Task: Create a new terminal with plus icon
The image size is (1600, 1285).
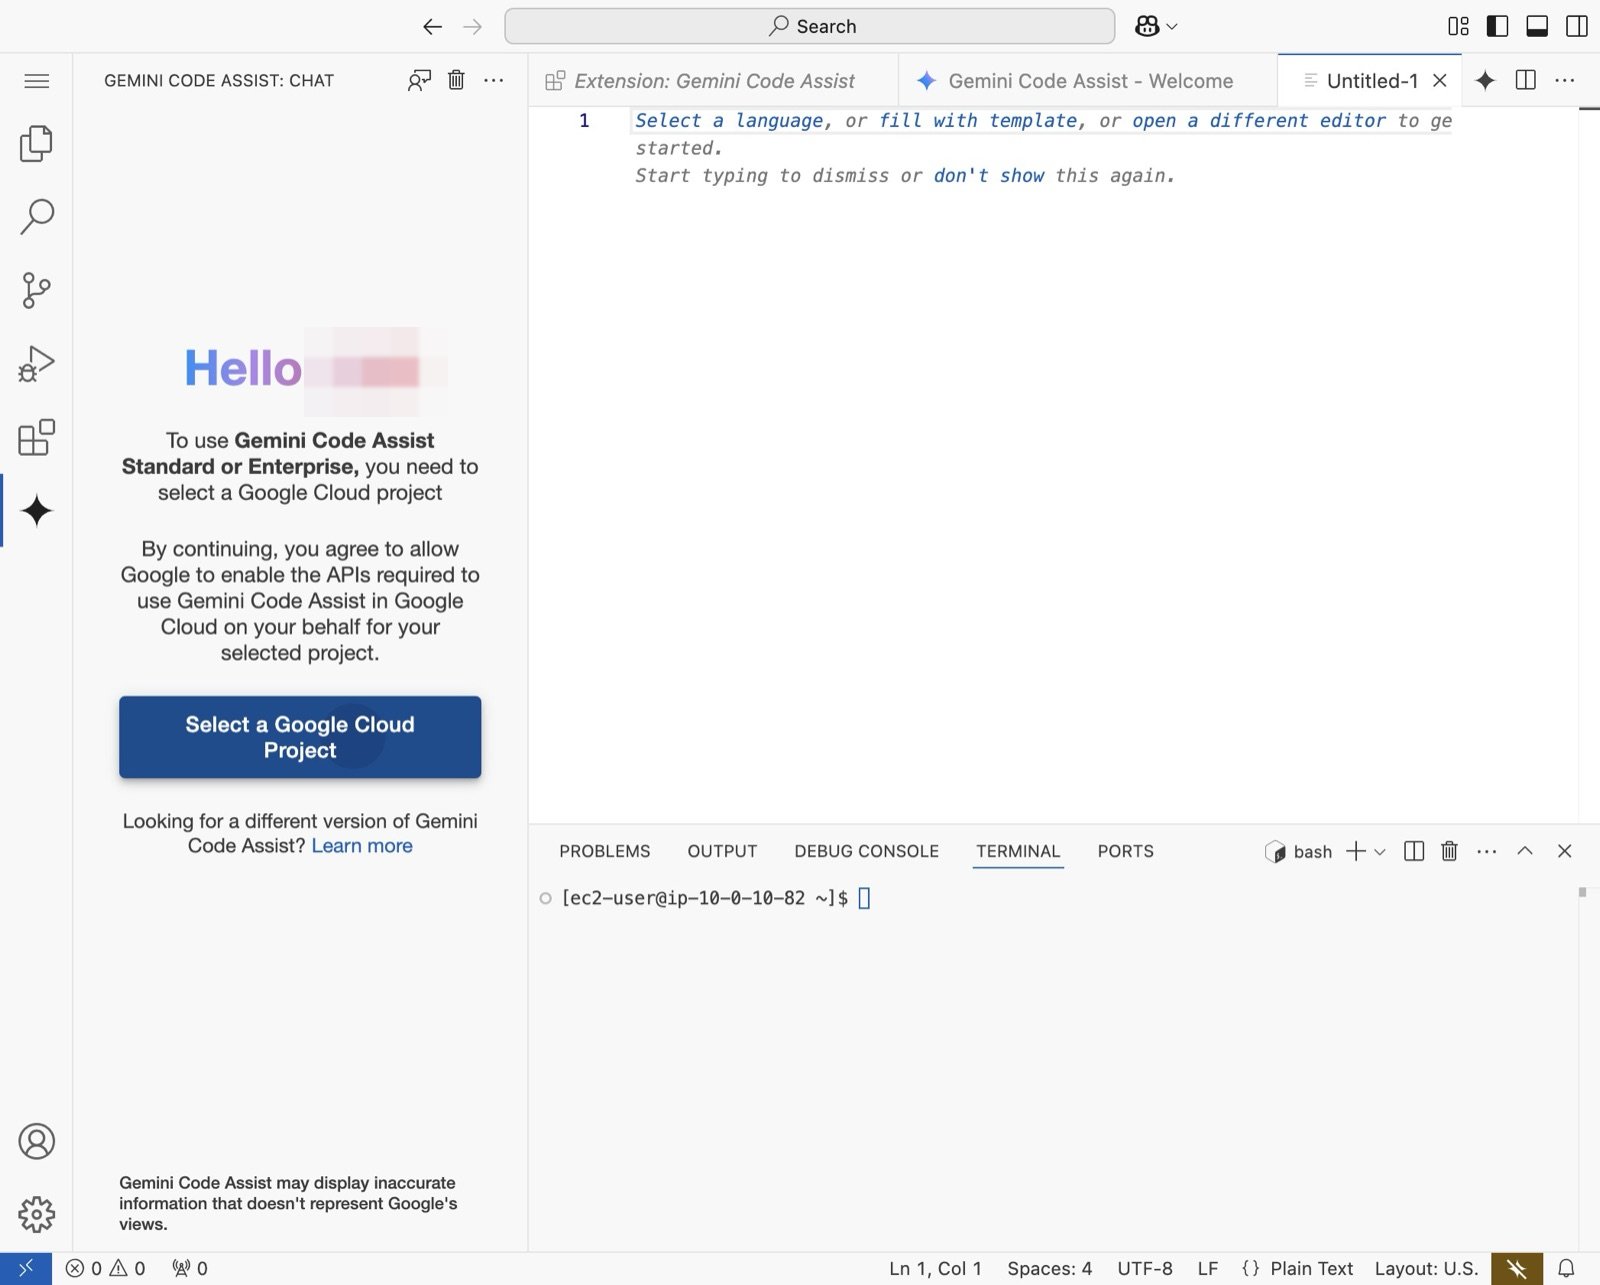Action: coord(1355,851)
